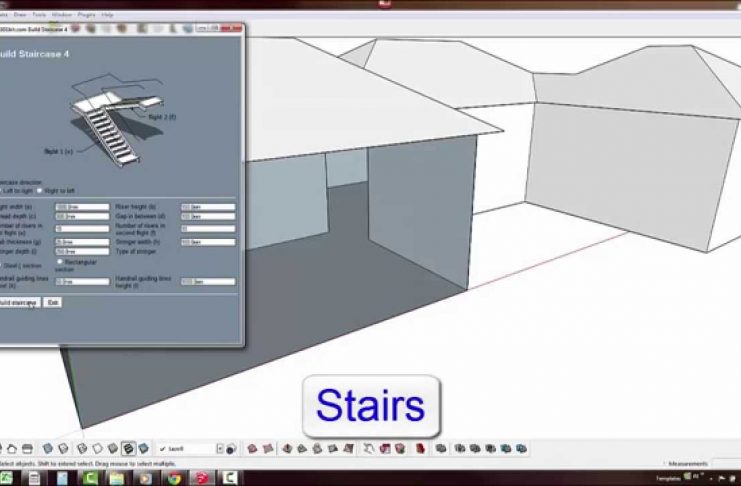Open the Layer Manager icon beside Layer0
This screenshot has width=741, height=486.
click(x=231, y=449)
